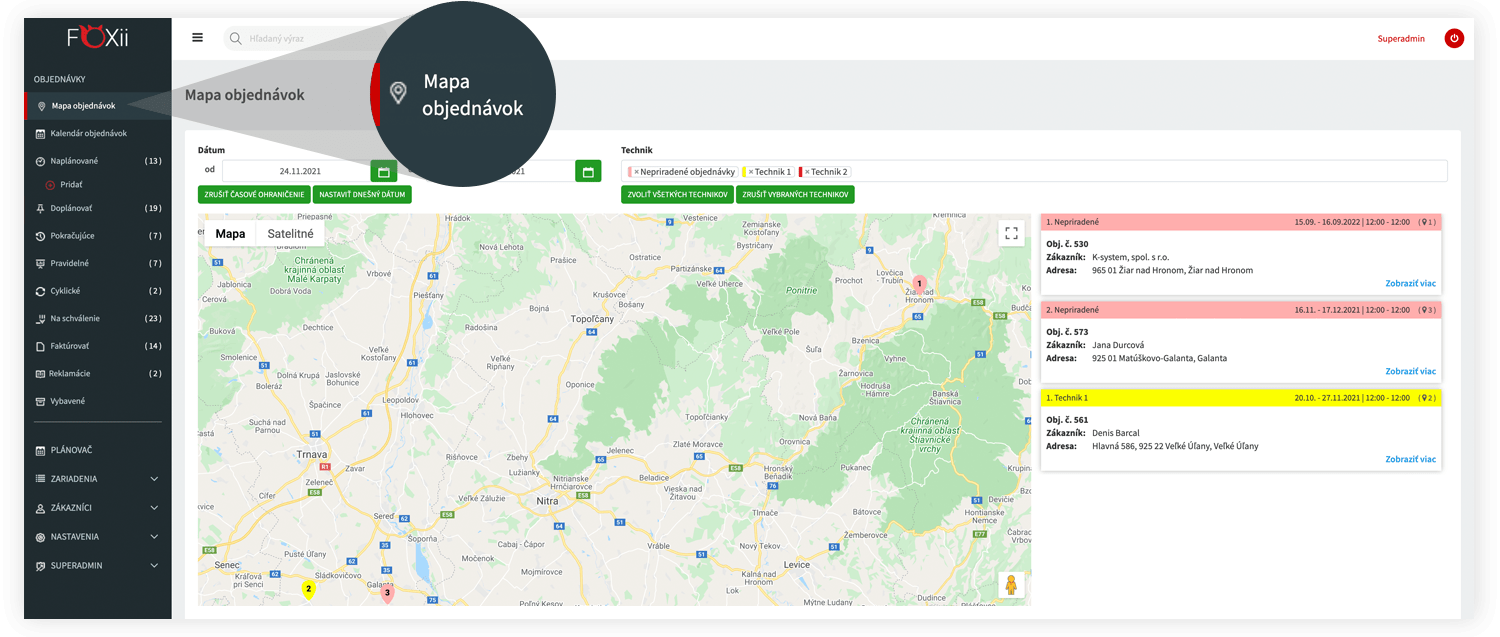Remove the Technik 1 tag
The width and height of the screenshot is (1500, 637).
coord(751,172)
